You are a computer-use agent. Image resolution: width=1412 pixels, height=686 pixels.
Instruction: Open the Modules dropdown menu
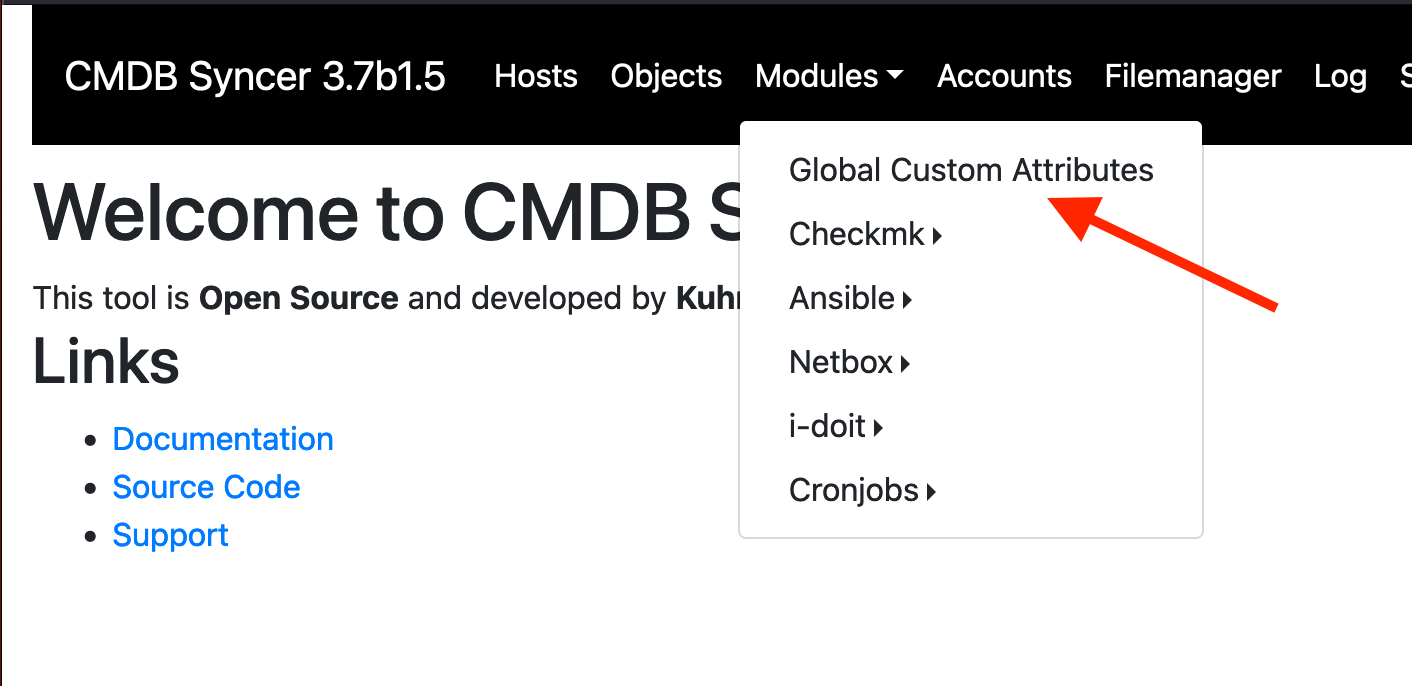tap(829, 77)
